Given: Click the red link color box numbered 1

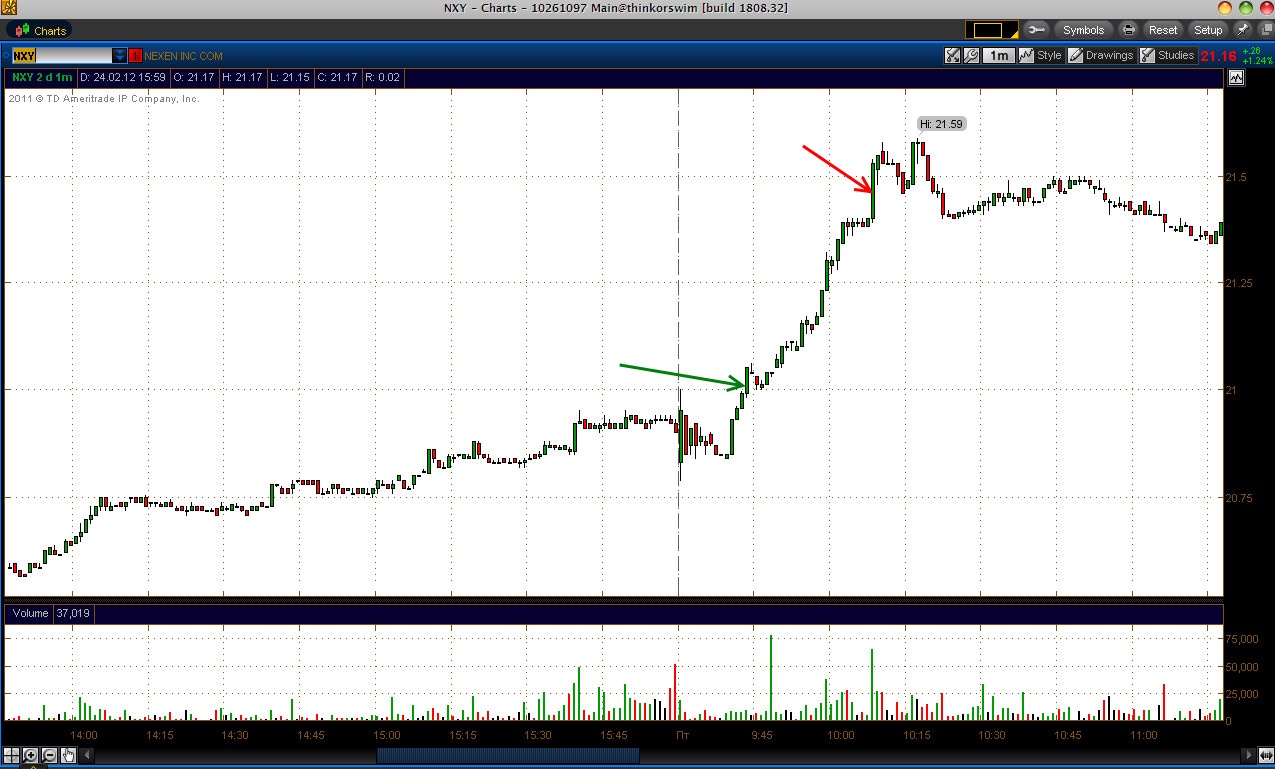Looking at the screenshot, I should coord(136,56).
